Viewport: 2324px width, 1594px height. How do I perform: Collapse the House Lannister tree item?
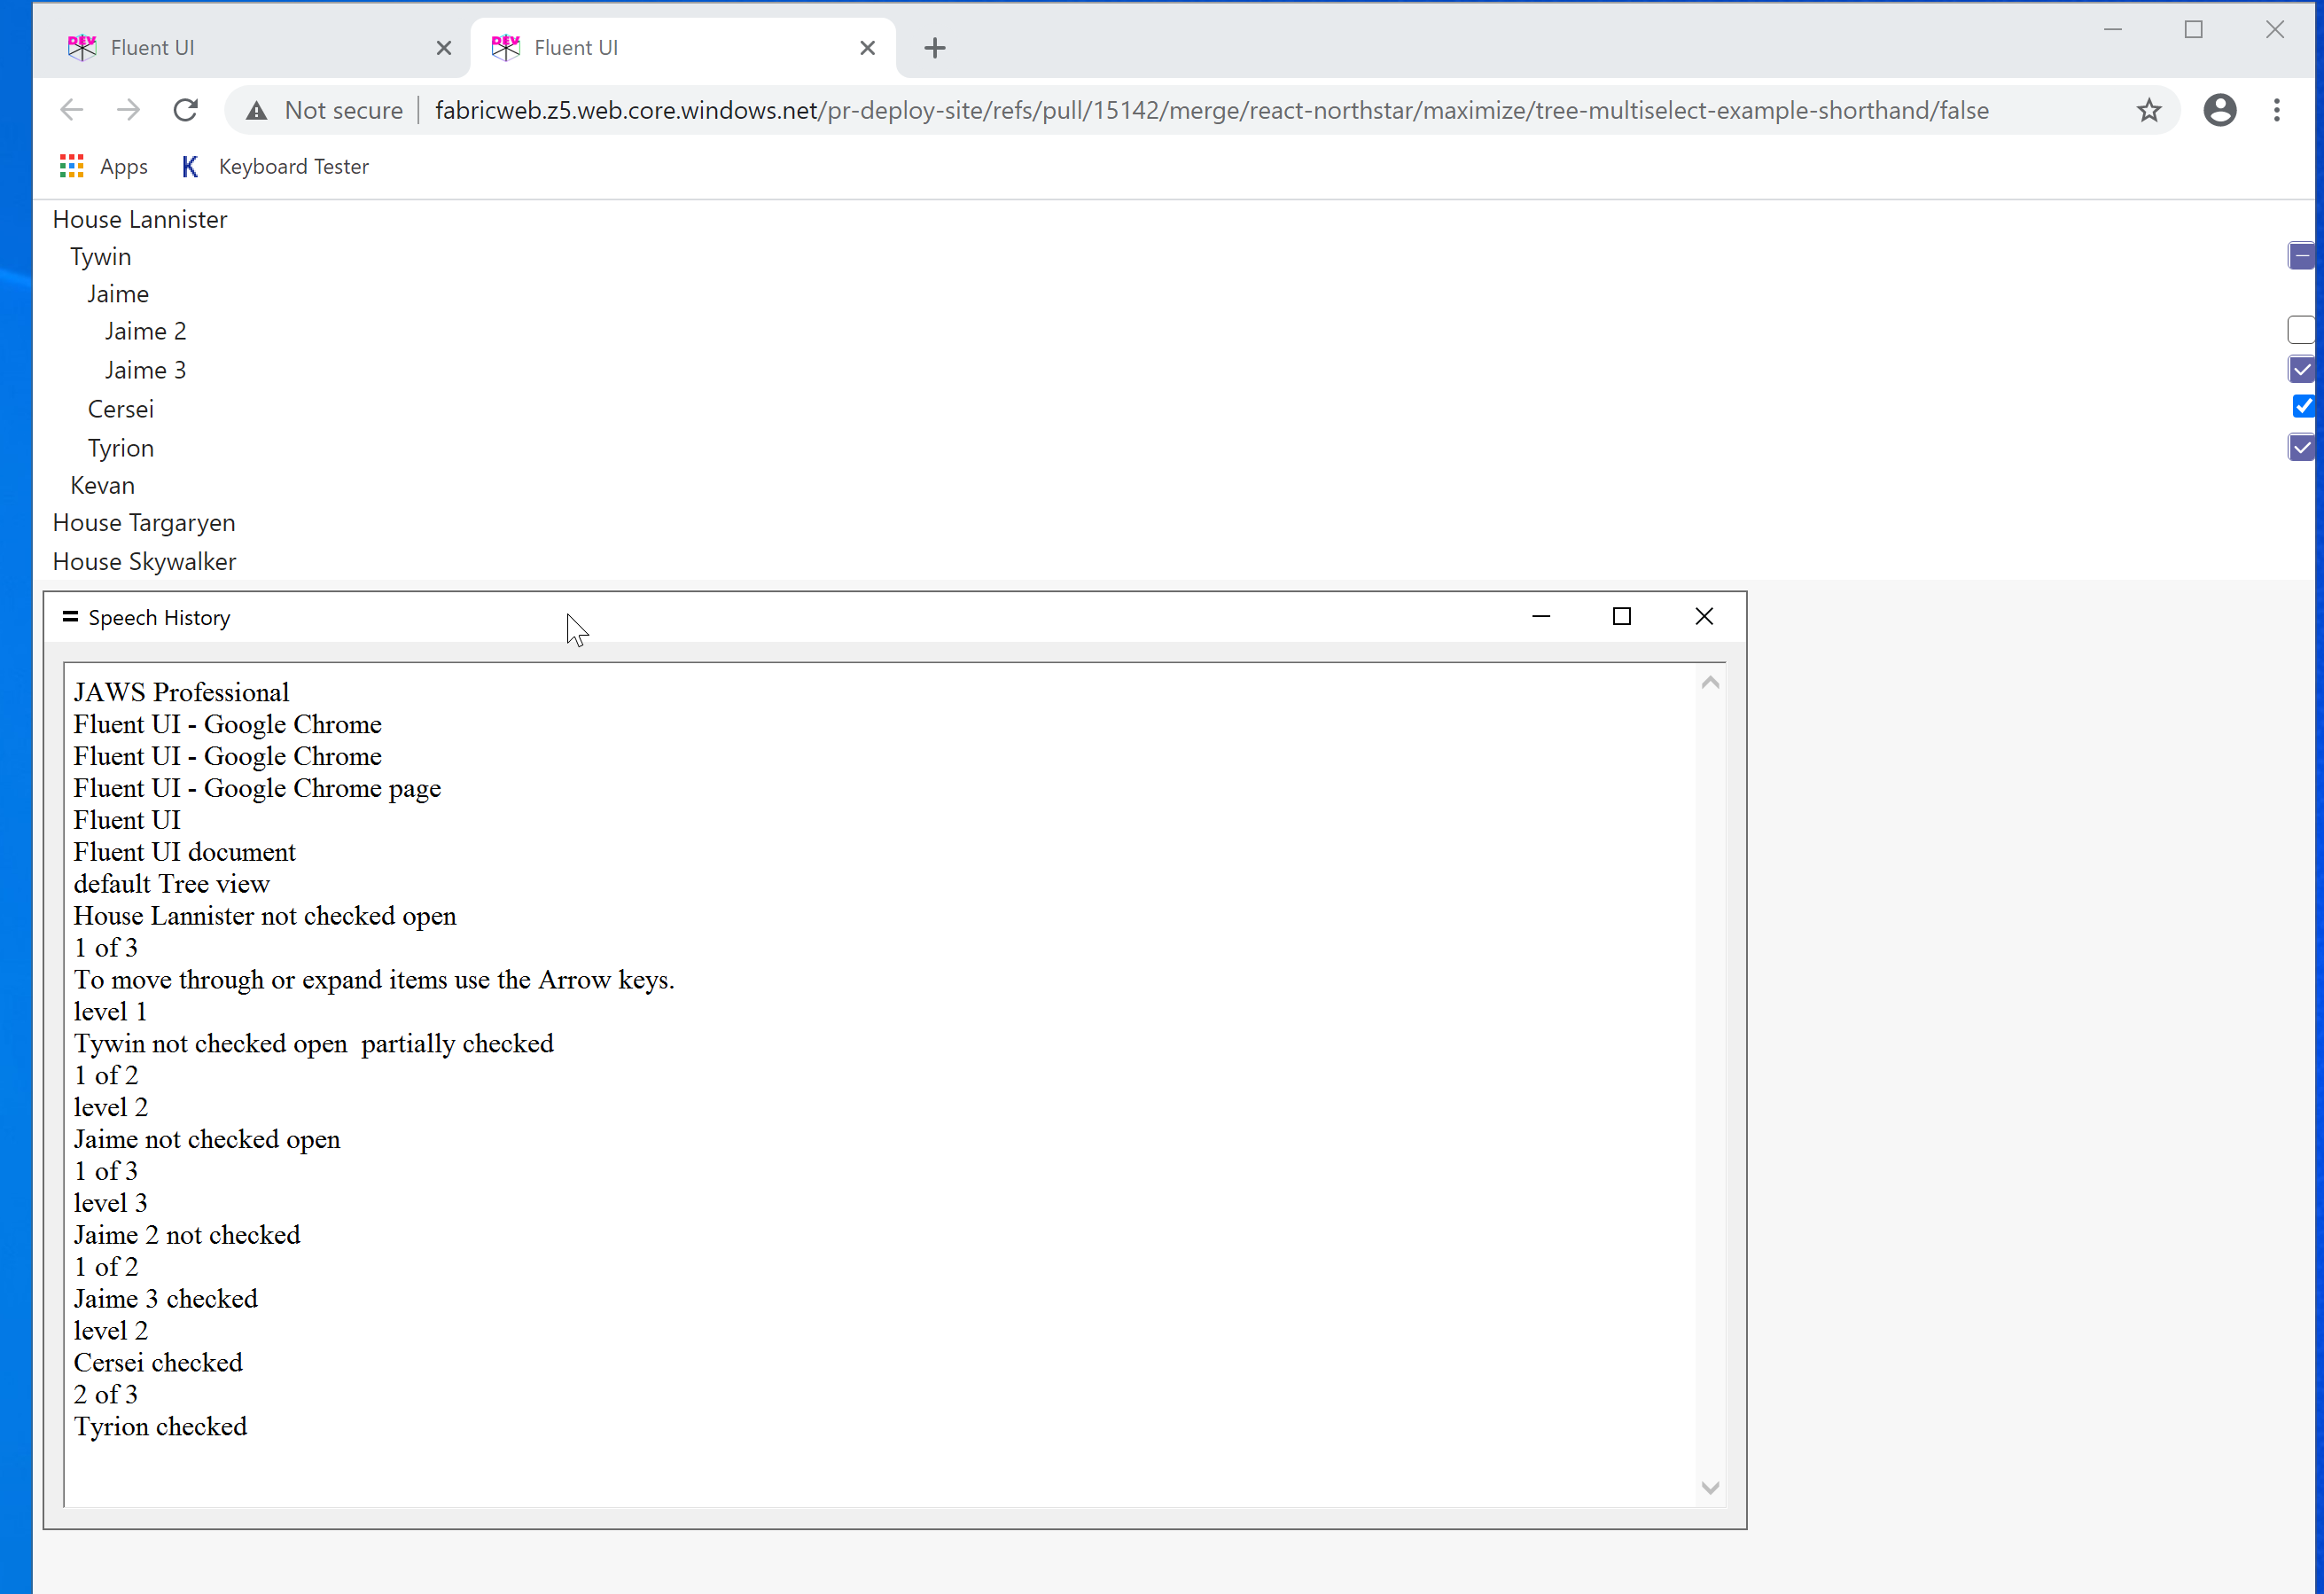coord(139,219)
